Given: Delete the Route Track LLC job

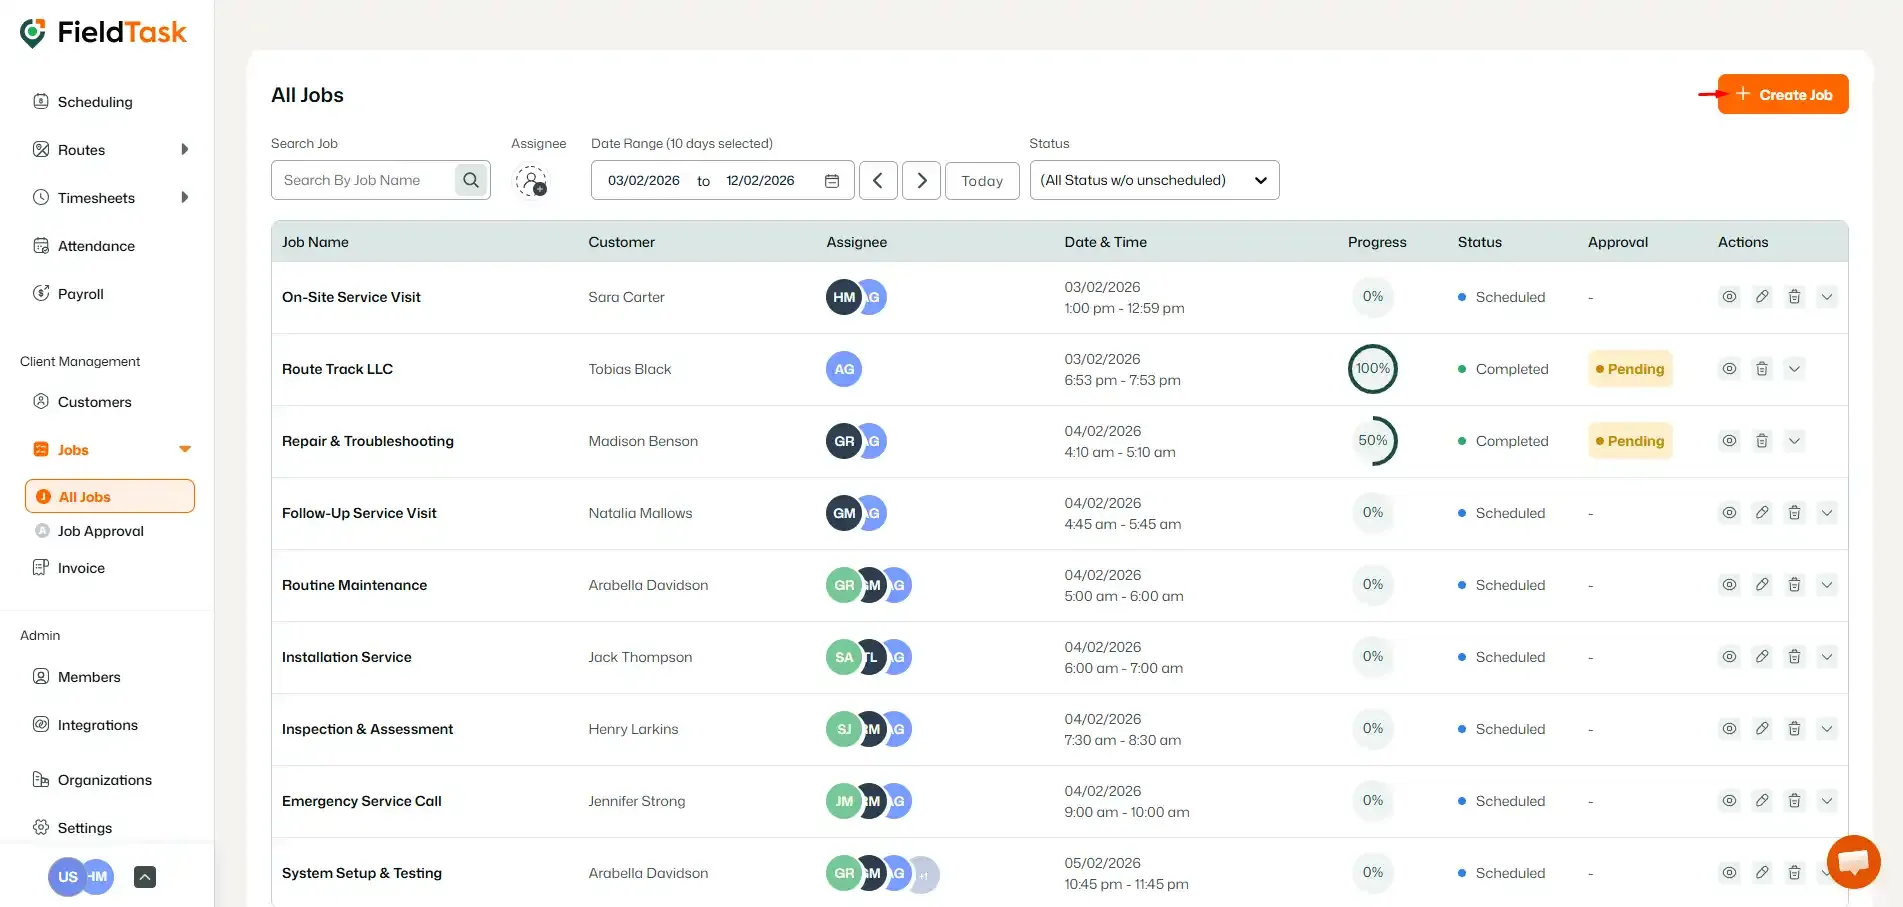Looking at the screenshot, I should [x=1762, y=369].
